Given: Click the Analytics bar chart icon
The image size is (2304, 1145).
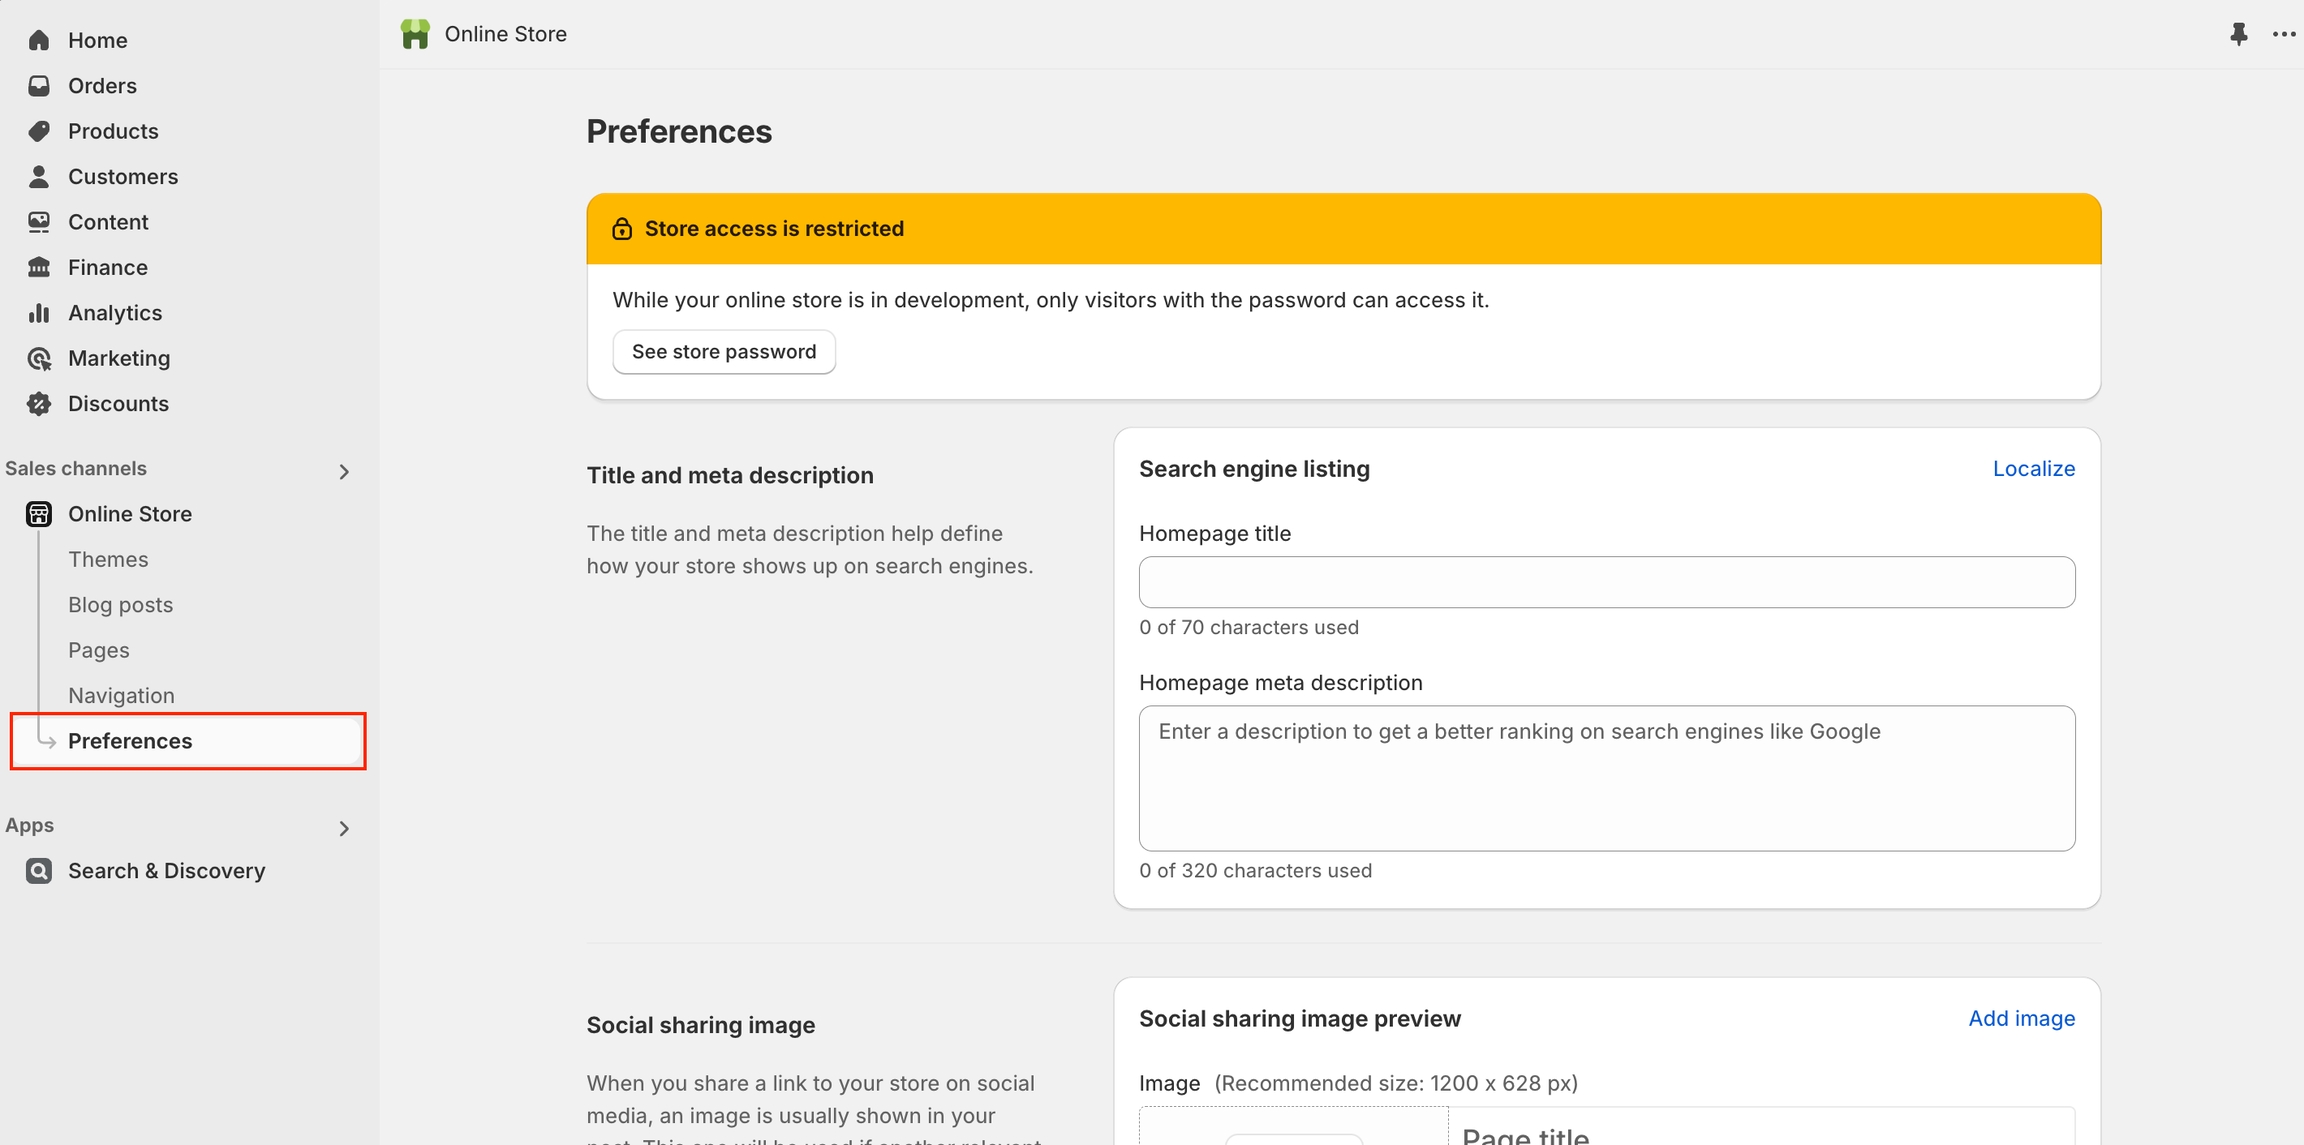Looking at the screenshot, I should coord(39,313).
